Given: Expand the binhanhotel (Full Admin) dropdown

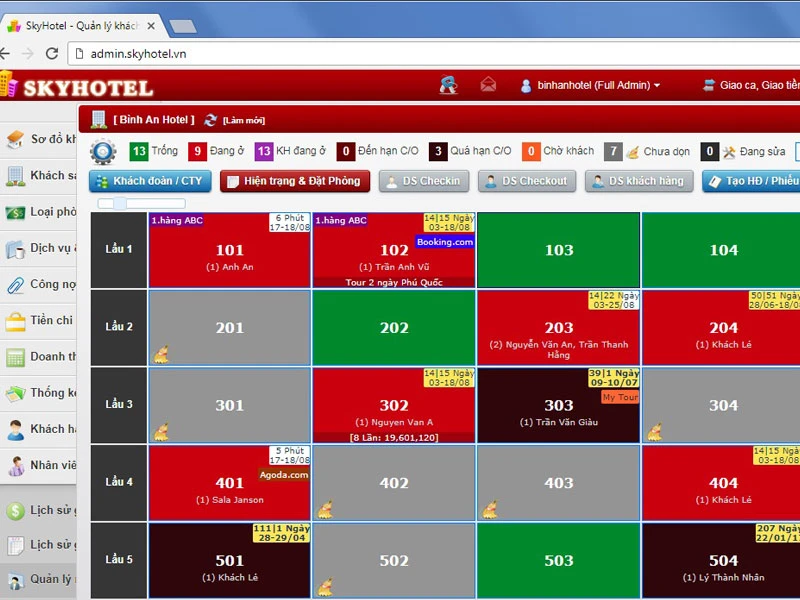Looking at the screenshot, I should (x=591, y=86).
